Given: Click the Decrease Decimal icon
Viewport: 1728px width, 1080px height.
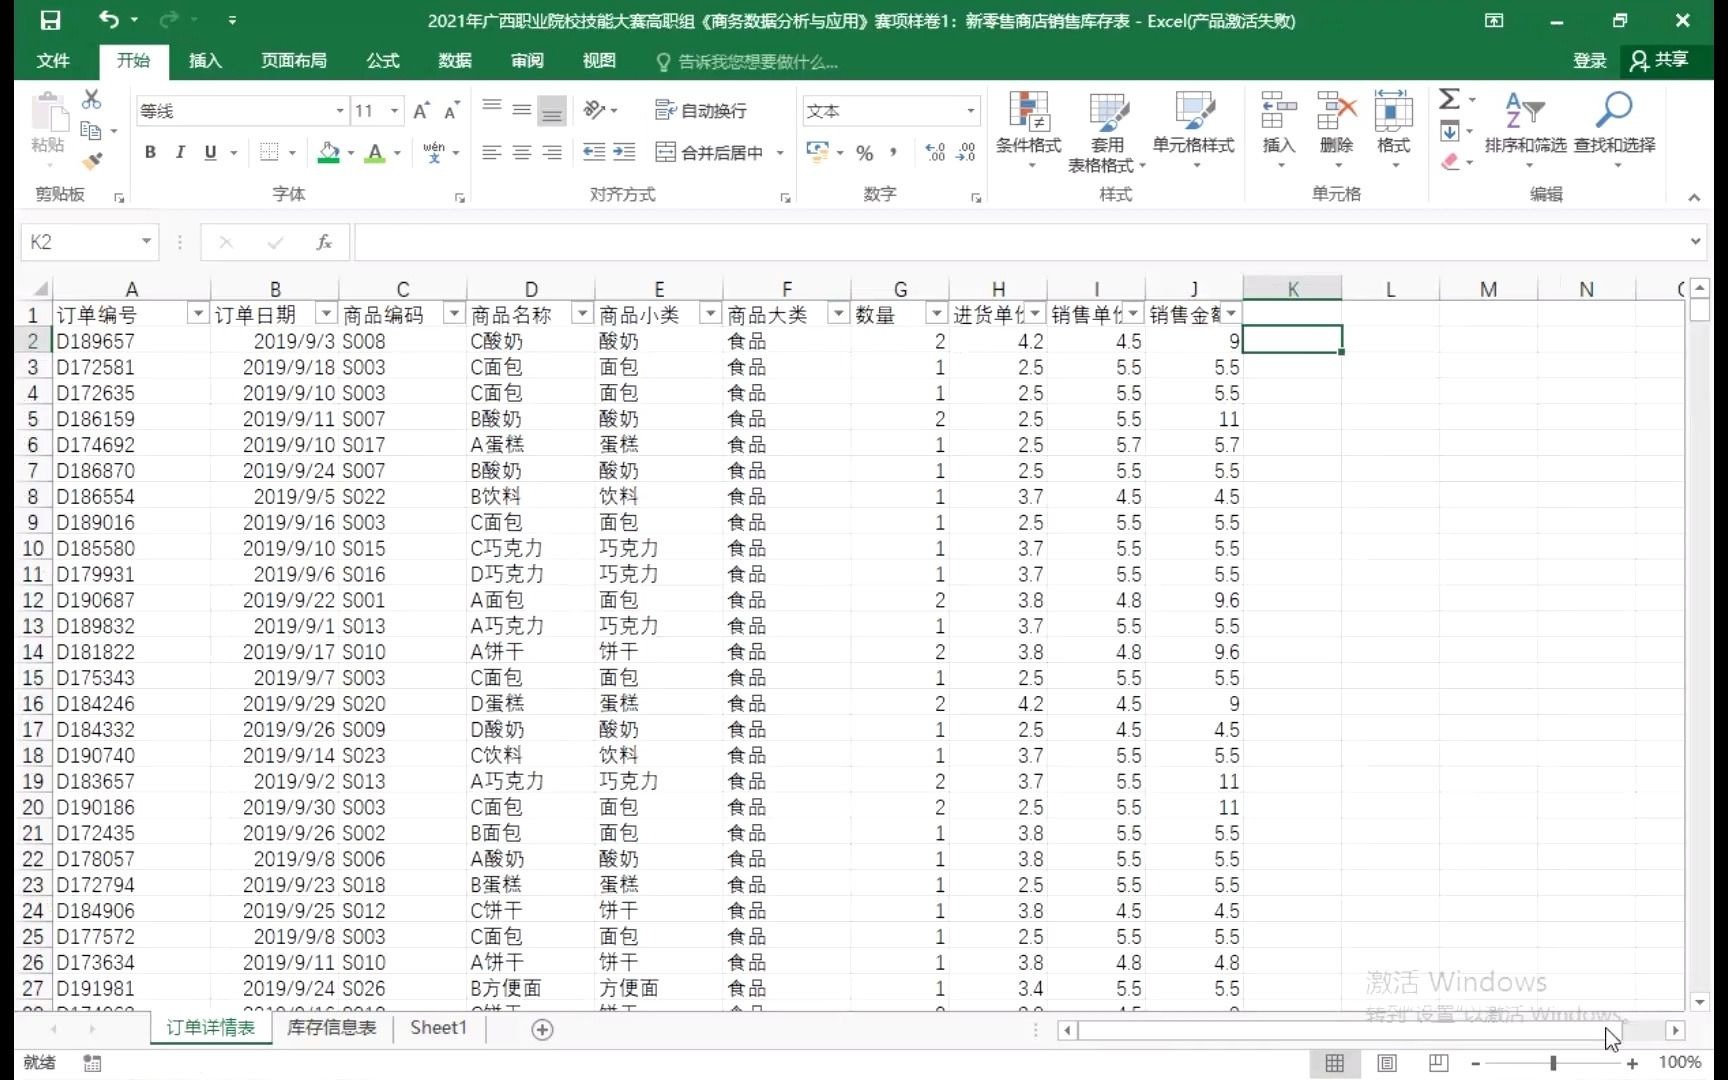Looking at the screenshot, I should point(966,152).
